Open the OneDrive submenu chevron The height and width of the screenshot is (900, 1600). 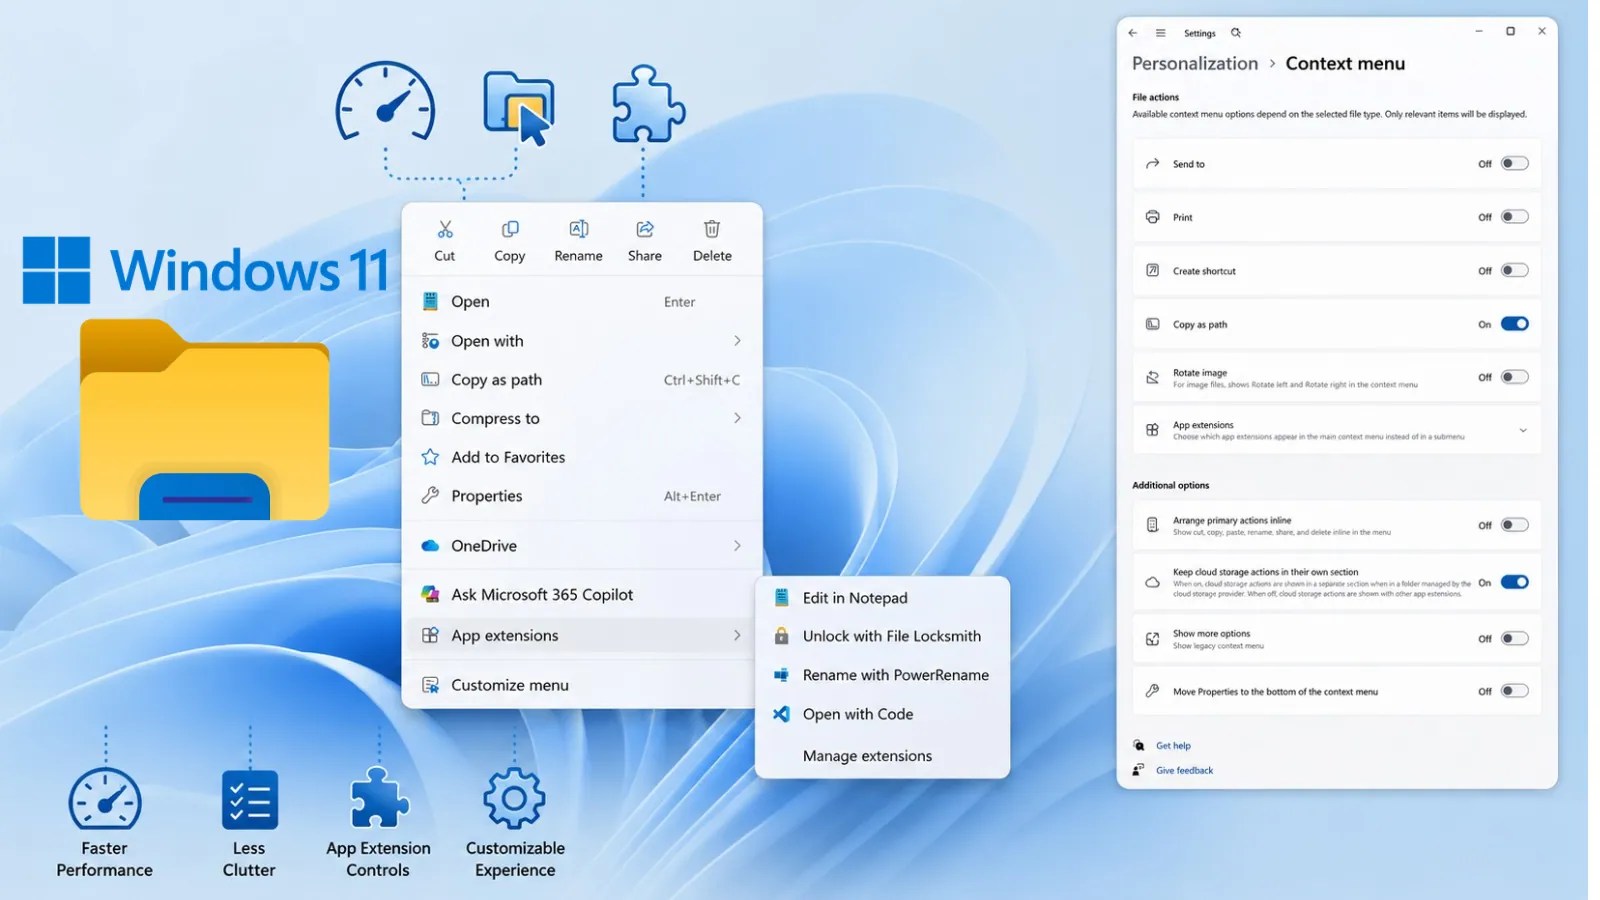click(x=737, y=546)
